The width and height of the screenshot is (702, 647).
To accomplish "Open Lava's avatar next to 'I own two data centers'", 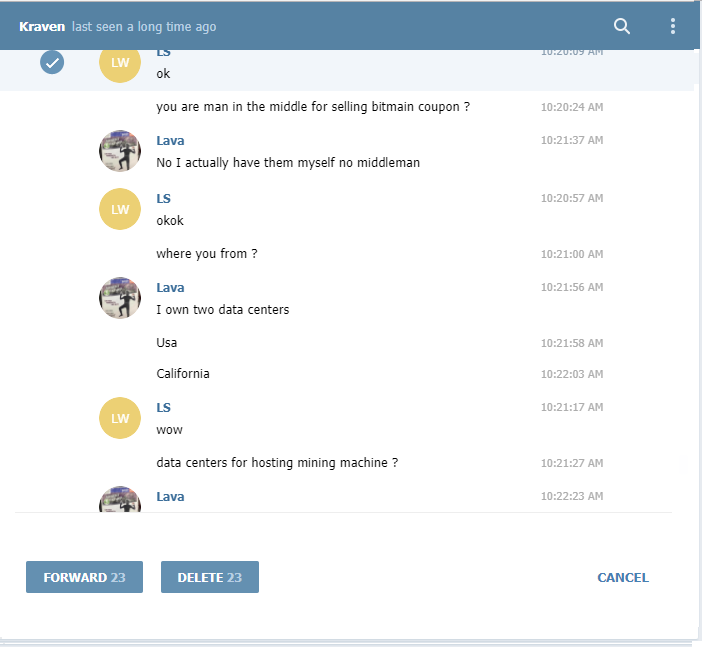I will pos(120,298).
